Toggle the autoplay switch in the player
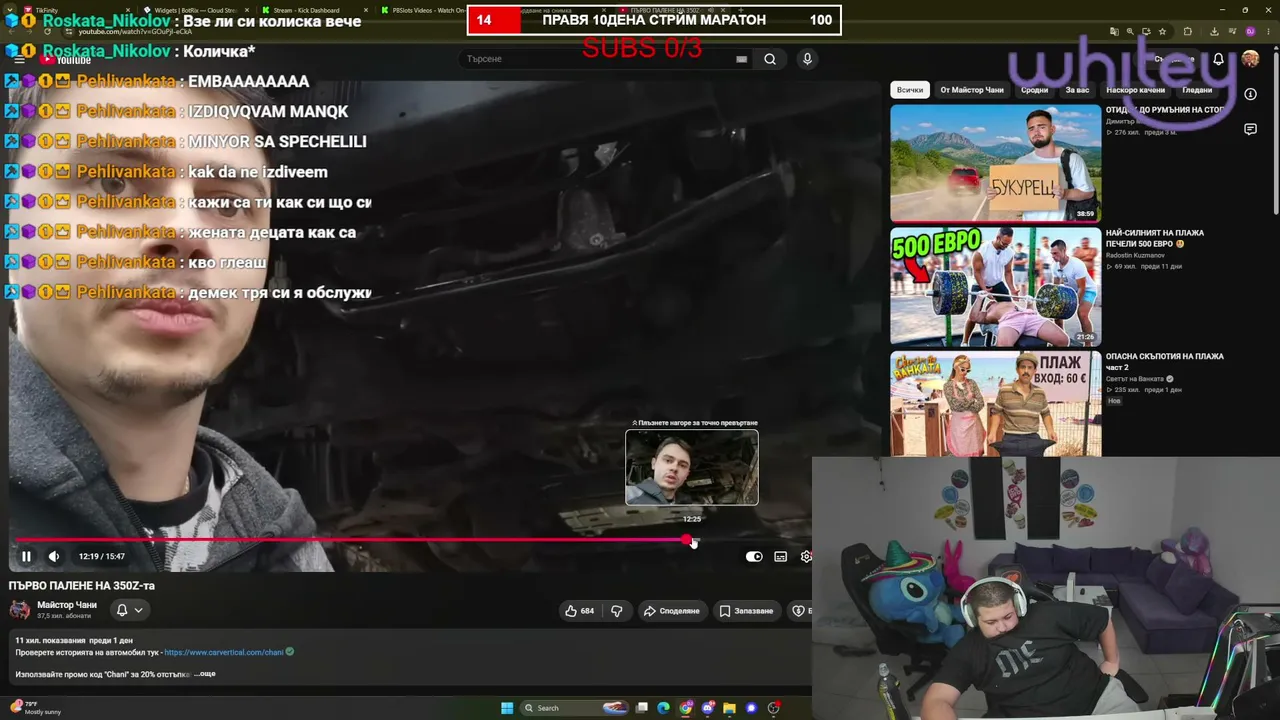This screenshot has height=720, width=1280. (x=754, y=557)
